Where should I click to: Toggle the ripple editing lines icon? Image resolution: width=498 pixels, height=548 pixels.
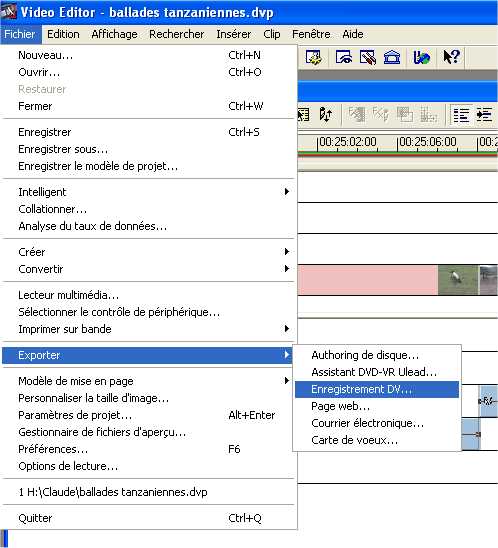pyautogui.click(x=461, y=115)
